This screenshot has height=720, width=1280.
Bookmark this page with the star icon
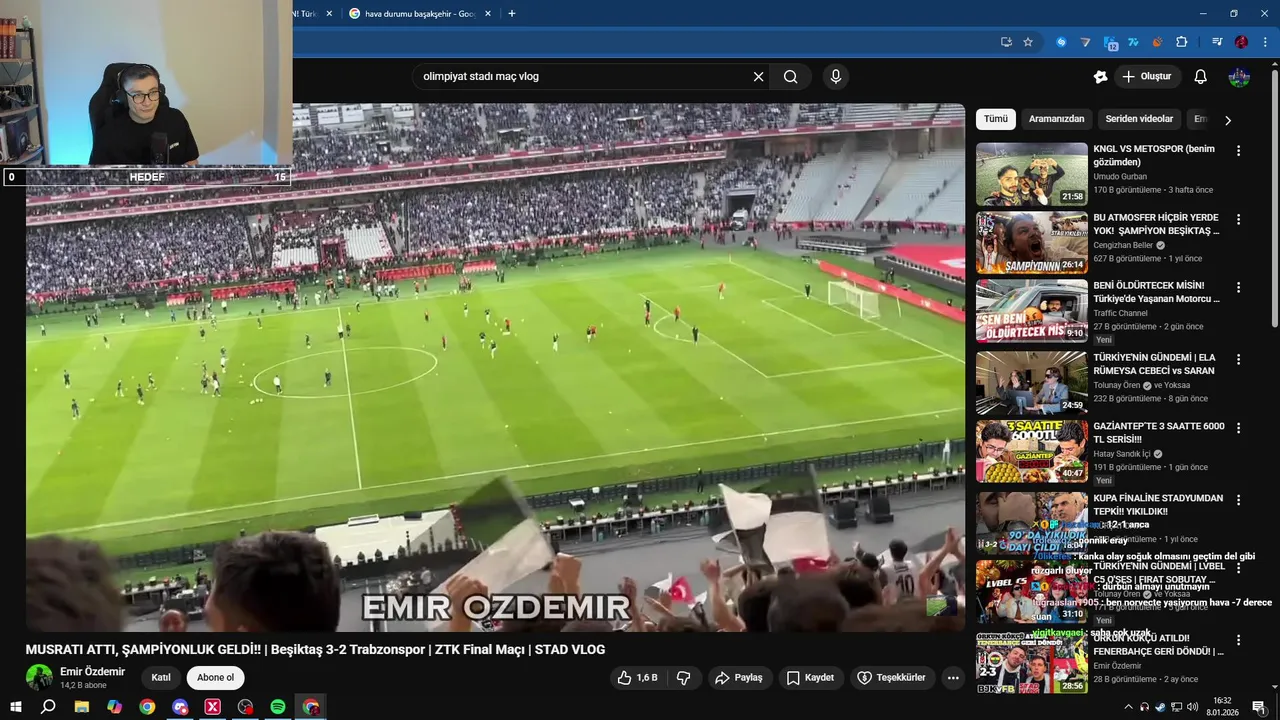[1027, 42]
